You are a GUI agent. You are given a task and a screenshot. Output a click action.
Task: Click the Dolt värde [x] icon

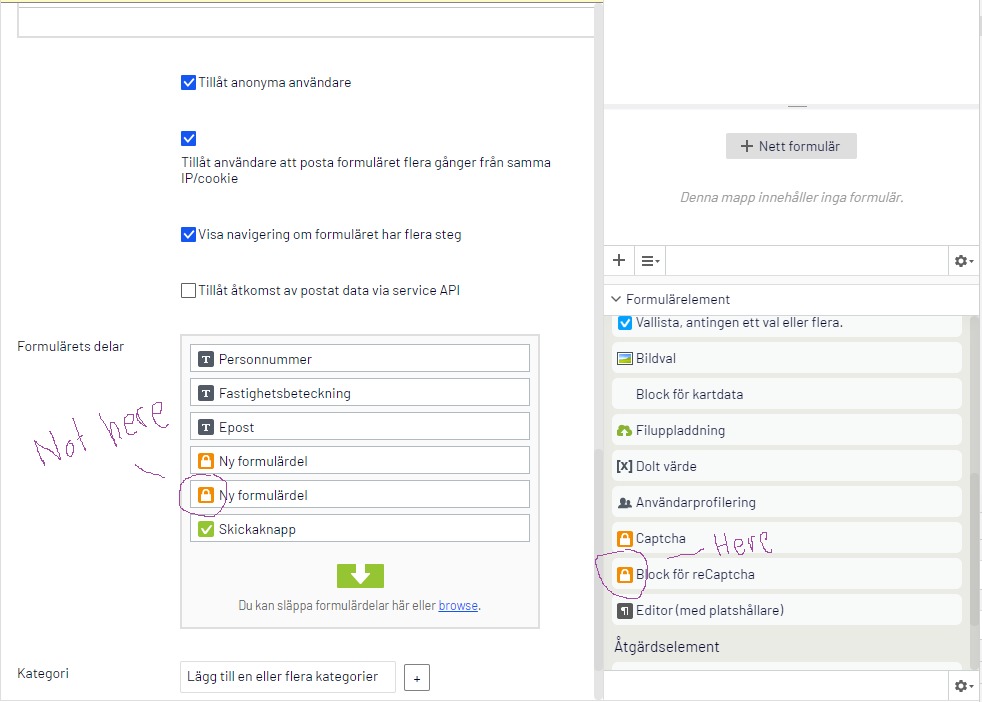coord(625,466)
